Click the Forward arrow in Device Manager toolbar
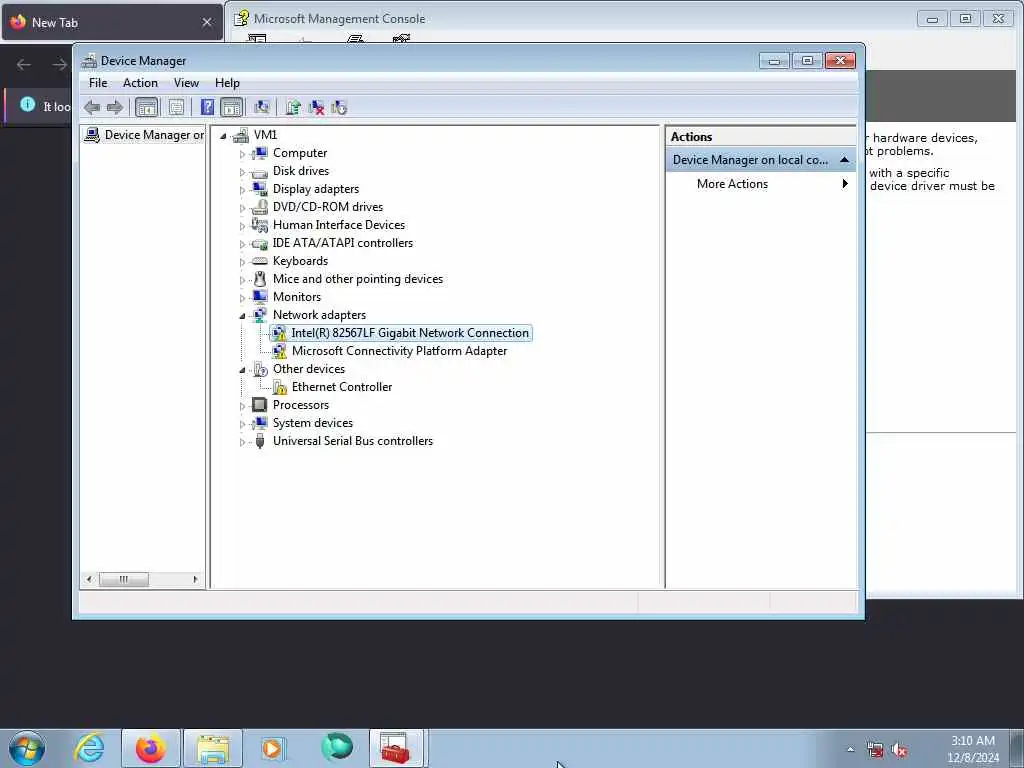1024x768 pixels. pyautogui.click(x=115, y=107)
